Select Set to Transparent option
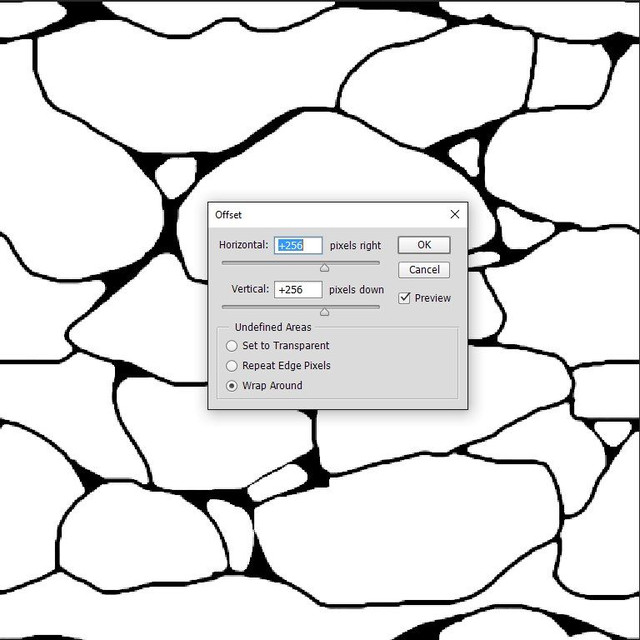 coord(231,346)
